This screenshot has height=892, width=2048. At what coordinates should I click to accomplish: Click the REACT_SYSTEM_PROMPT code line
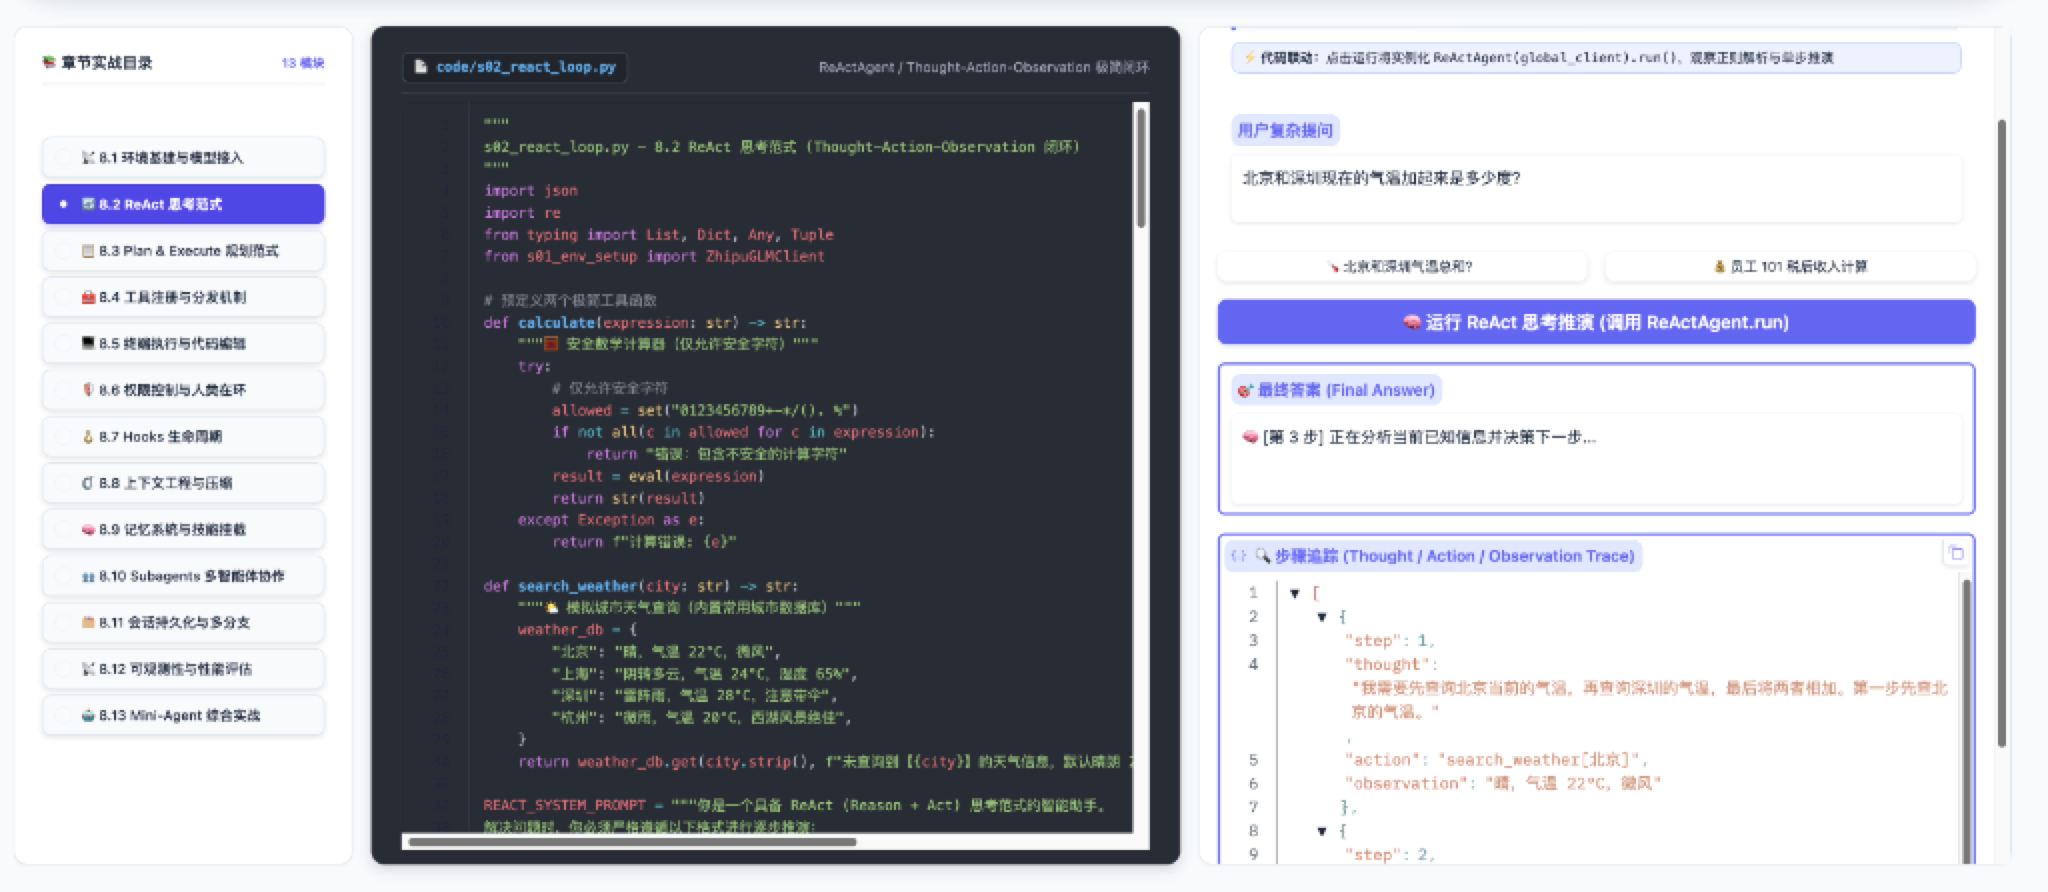[x=795, y=805]
